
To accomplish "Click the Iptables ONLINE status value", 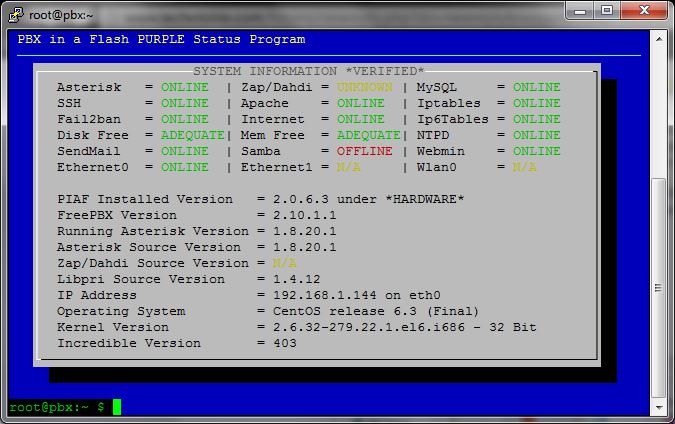I will 536,103.
